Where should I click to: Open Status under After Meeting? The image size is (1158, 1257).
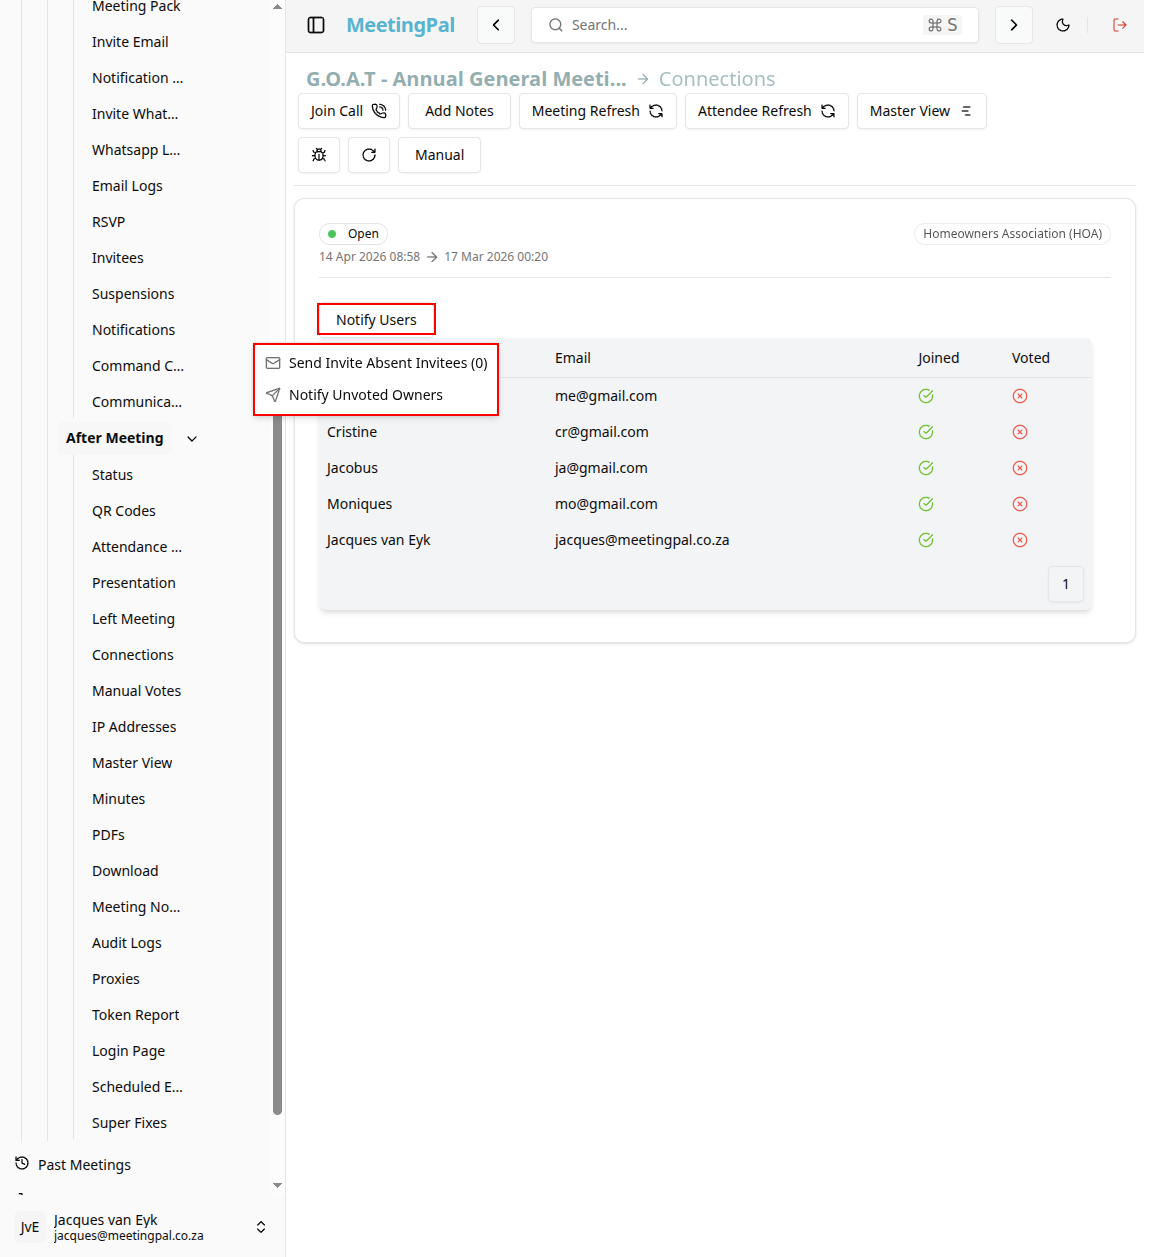[112, 475]
